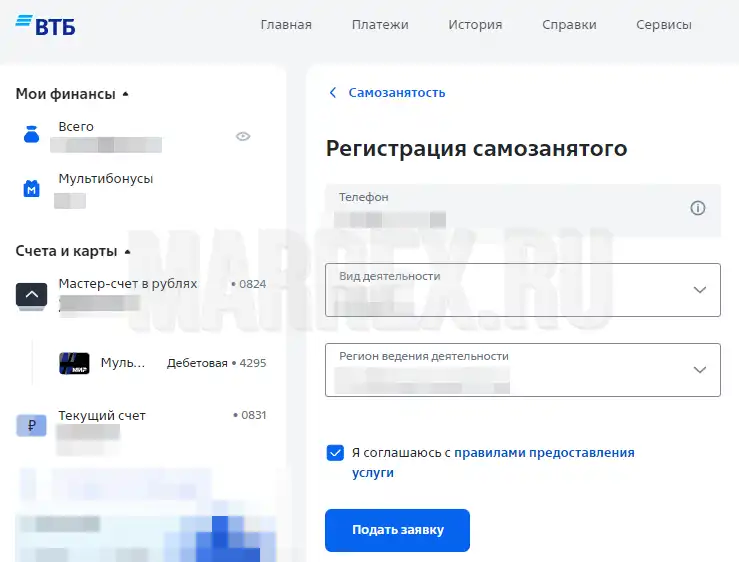Open the Мультибонусы entry
The image size is (739, 562).
point(106,179)
